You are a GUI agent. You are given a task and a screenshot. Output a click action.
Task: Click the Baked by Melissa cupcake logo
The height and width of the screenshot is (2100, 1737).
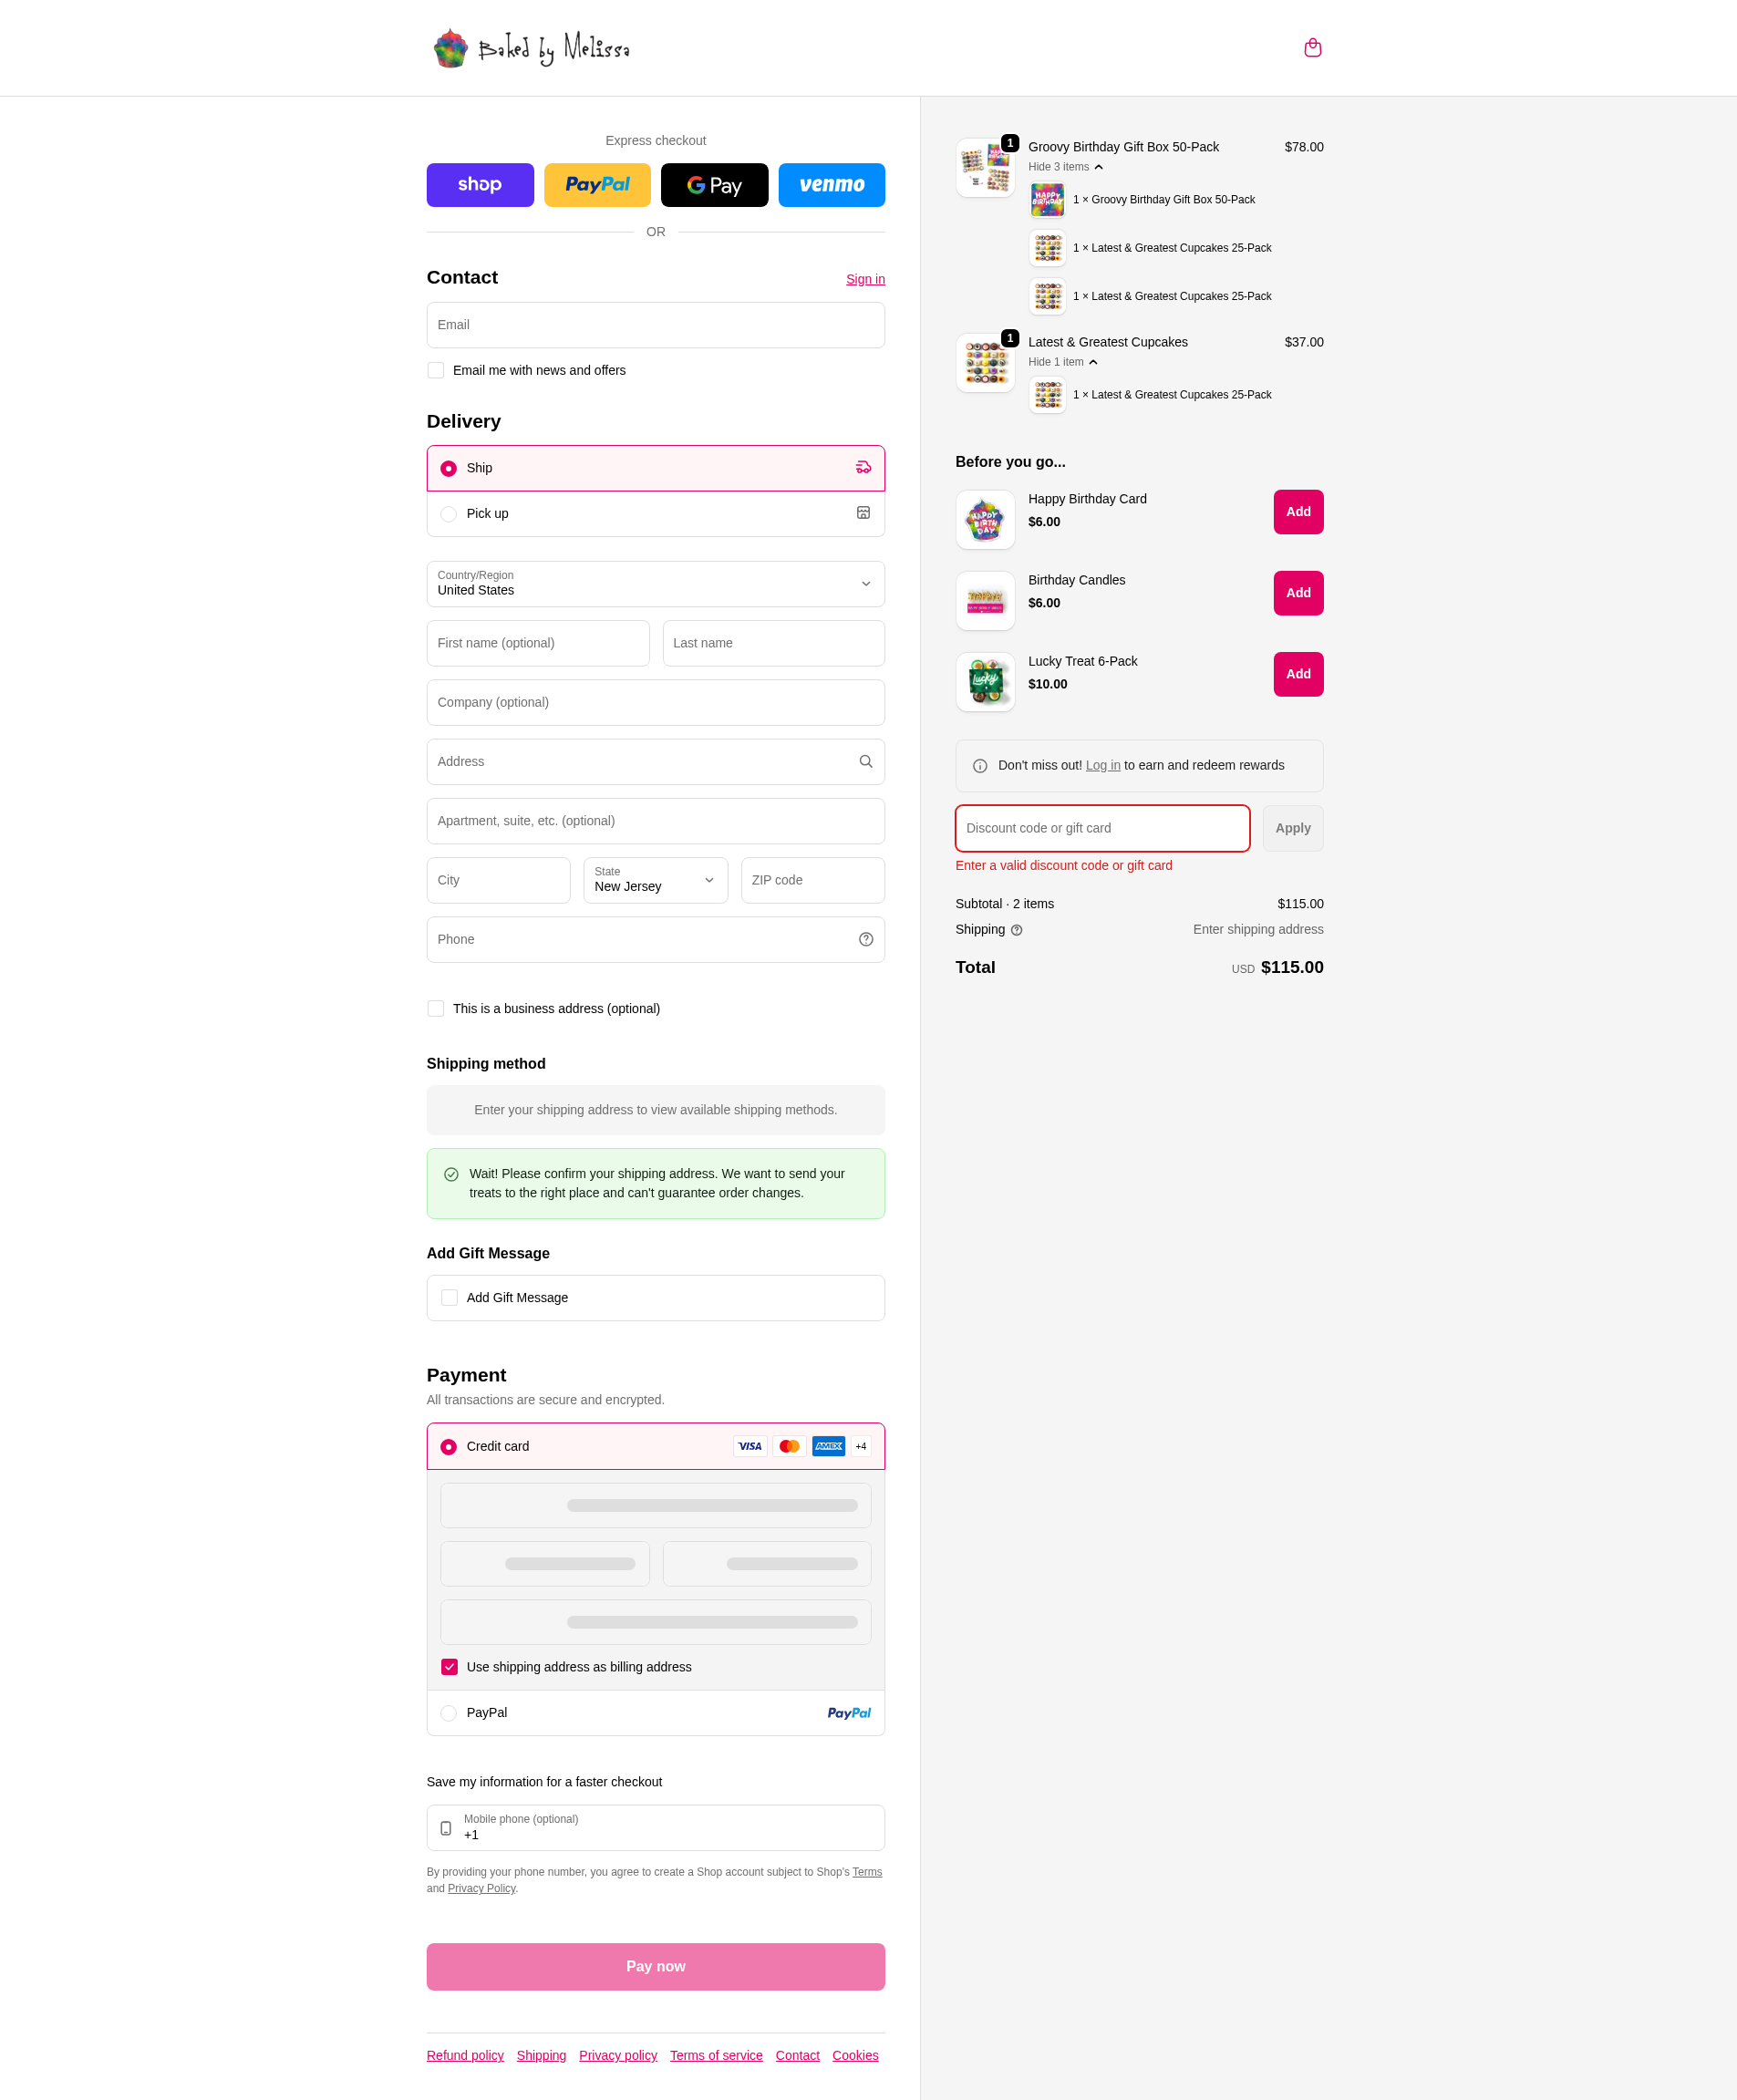(531, 48)
